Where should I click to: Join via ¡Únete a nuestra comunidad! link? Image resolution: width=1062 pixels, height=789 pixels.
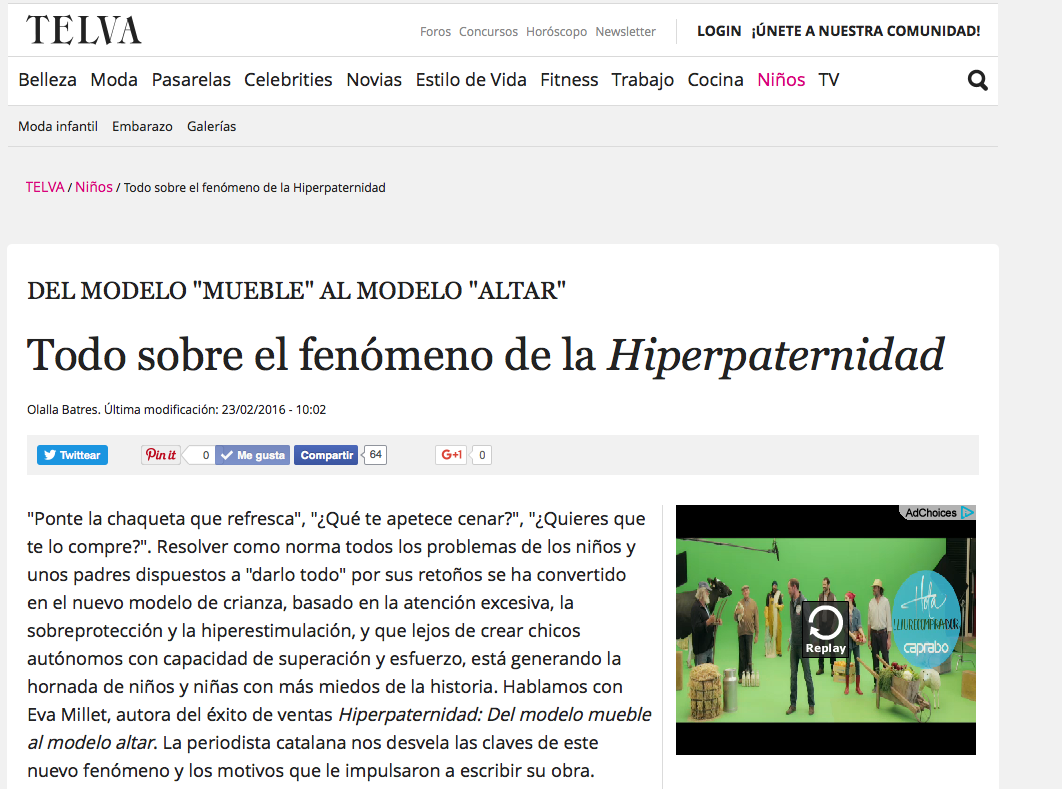866,31
